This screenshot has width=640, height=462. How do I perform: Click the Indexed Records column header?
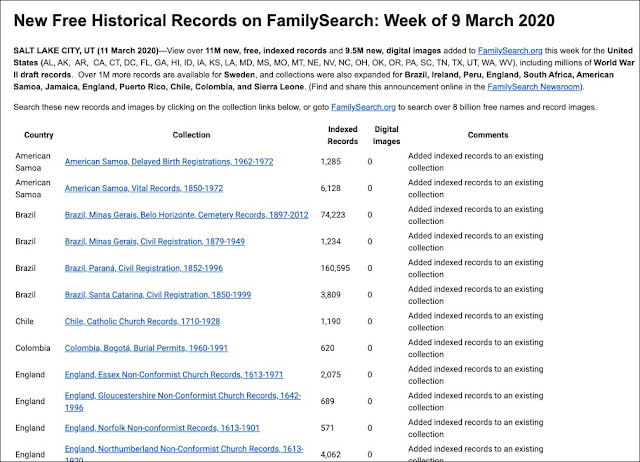[x=342, y=135]
